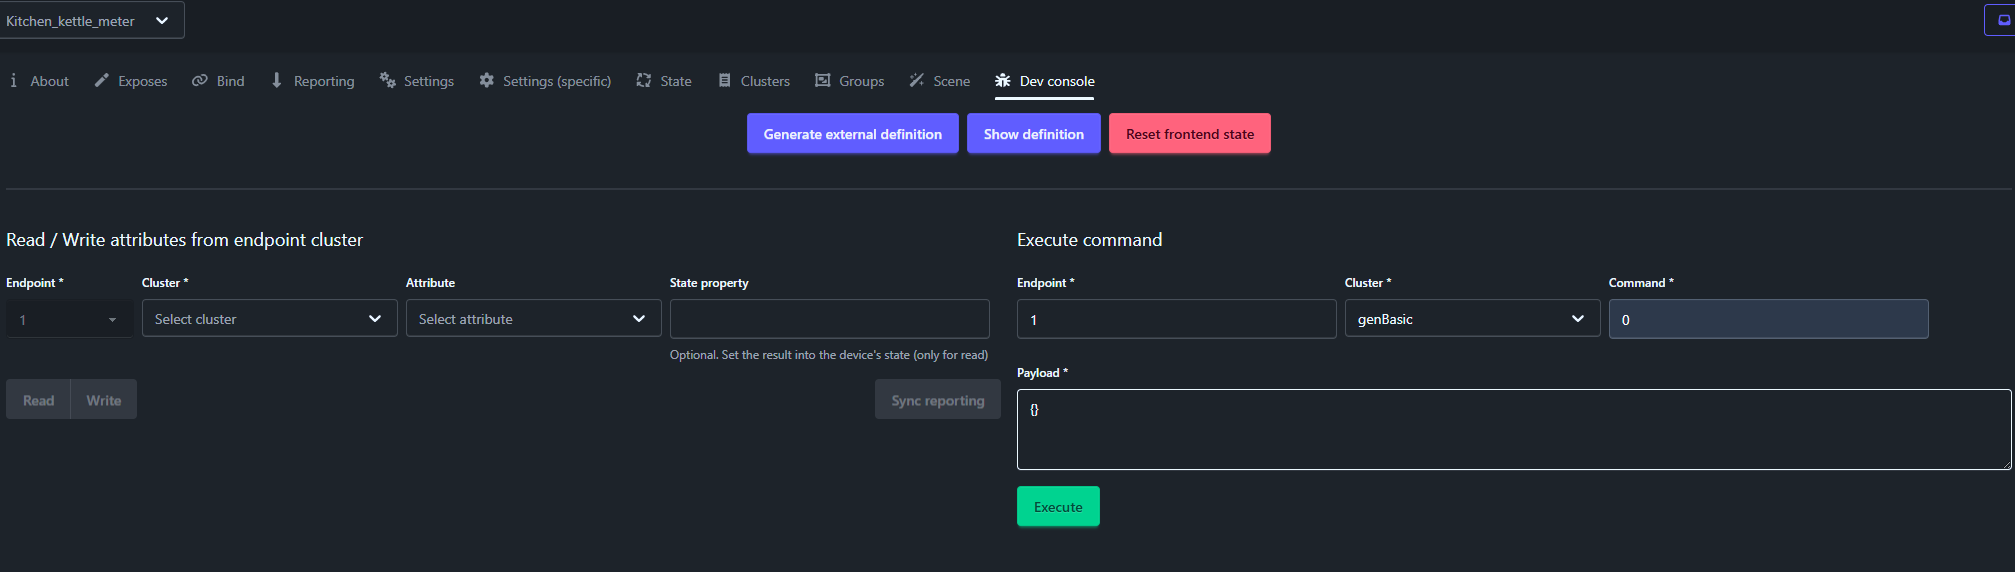Click the Exposes pencil icon
This screenshot has width=2015, height=572.
(101, 81)
